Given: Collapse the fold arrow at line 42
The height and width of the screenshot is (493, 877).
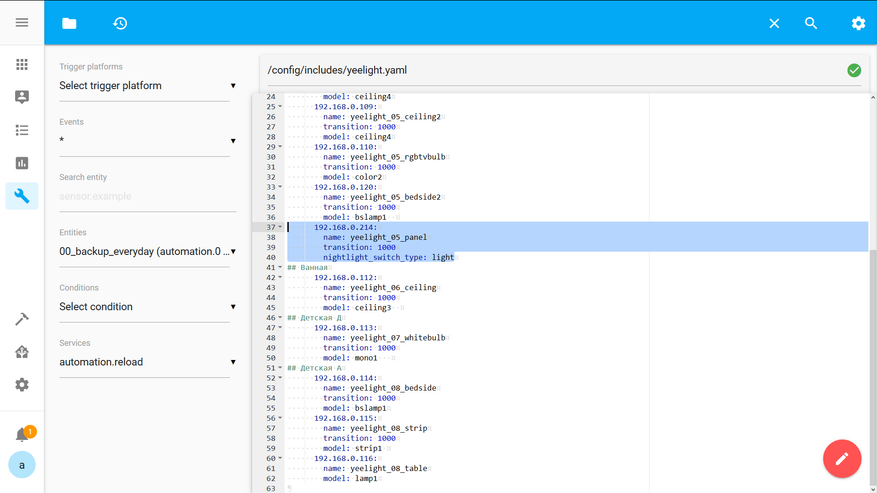Looking at the screenshot, I should point(280,278).
